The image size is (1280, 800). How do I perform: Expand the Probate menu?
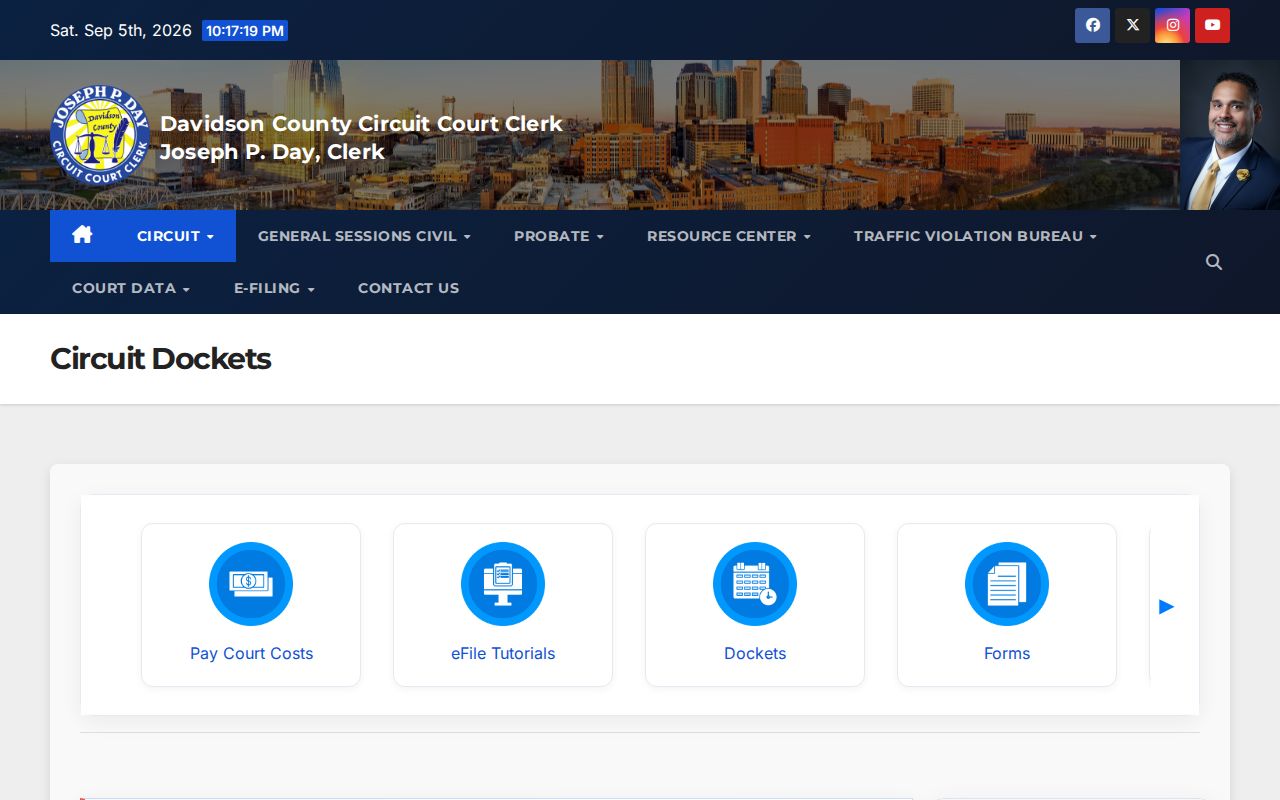(558, 236)
